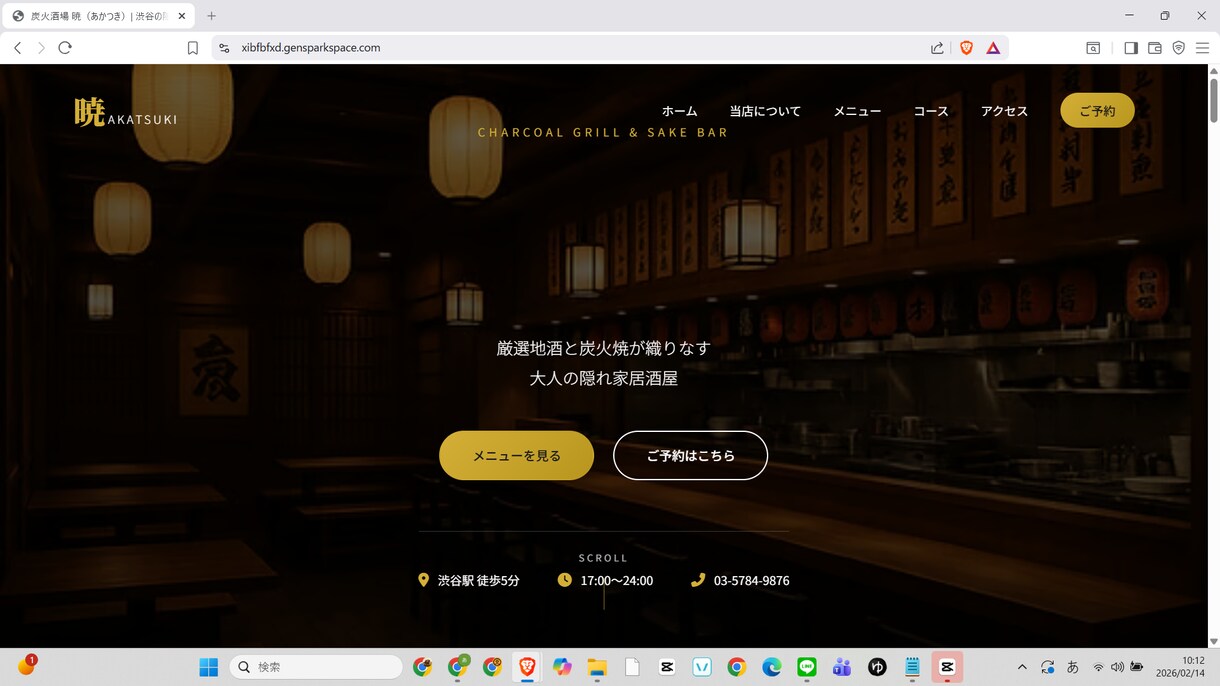Click the map pin location icon
Viewport: 1220px width, 686px height.
coord(423,580)
